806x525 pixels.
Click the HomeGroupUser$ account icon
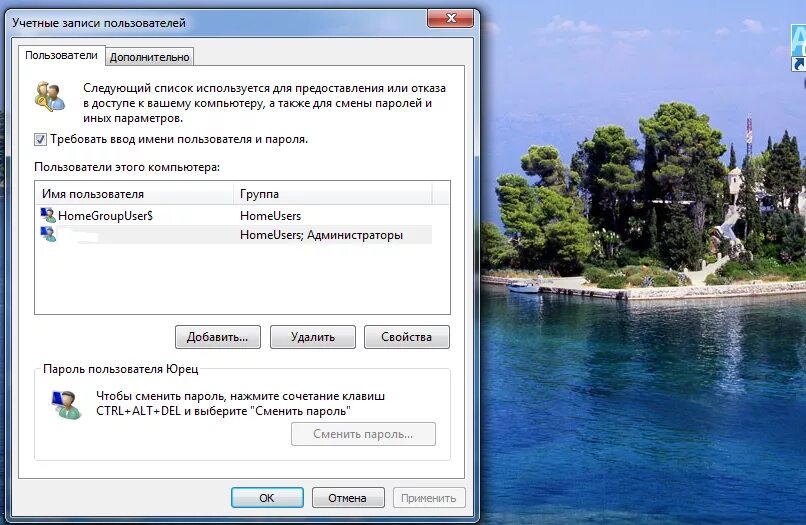(48, 215)
